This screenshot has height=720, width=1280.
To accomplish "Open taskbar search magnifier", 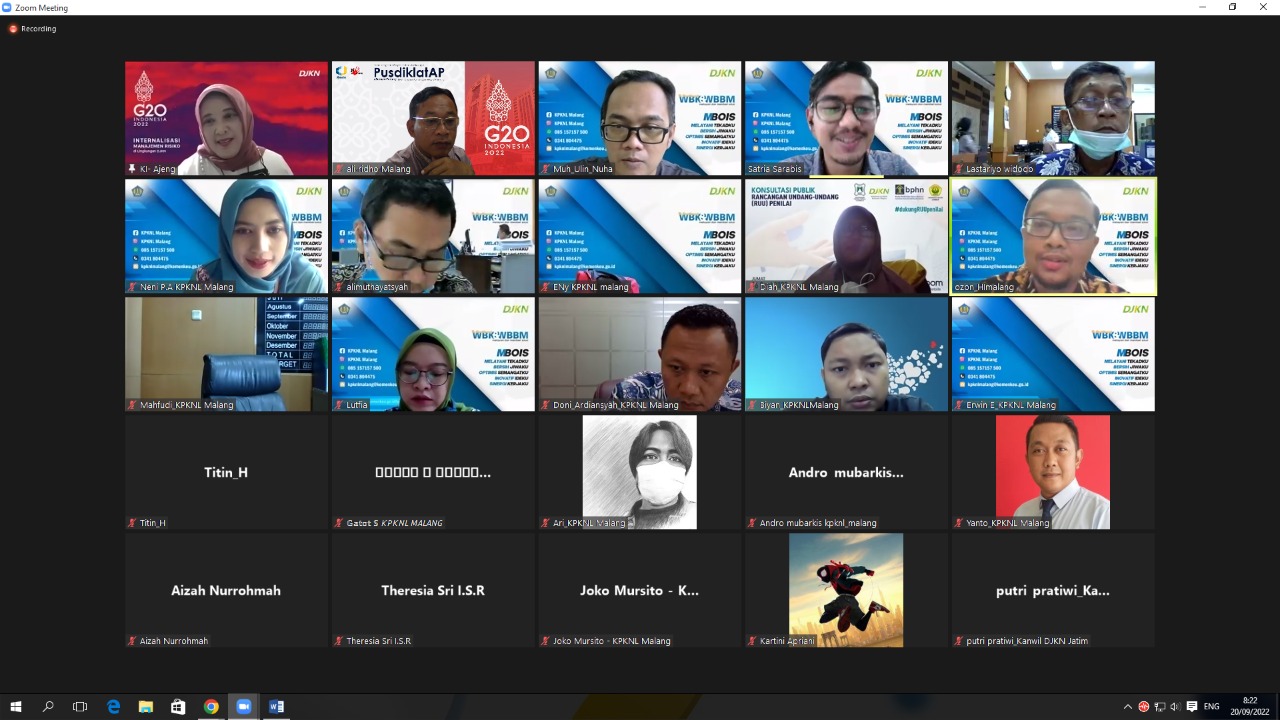I will (x=48, y=707).
